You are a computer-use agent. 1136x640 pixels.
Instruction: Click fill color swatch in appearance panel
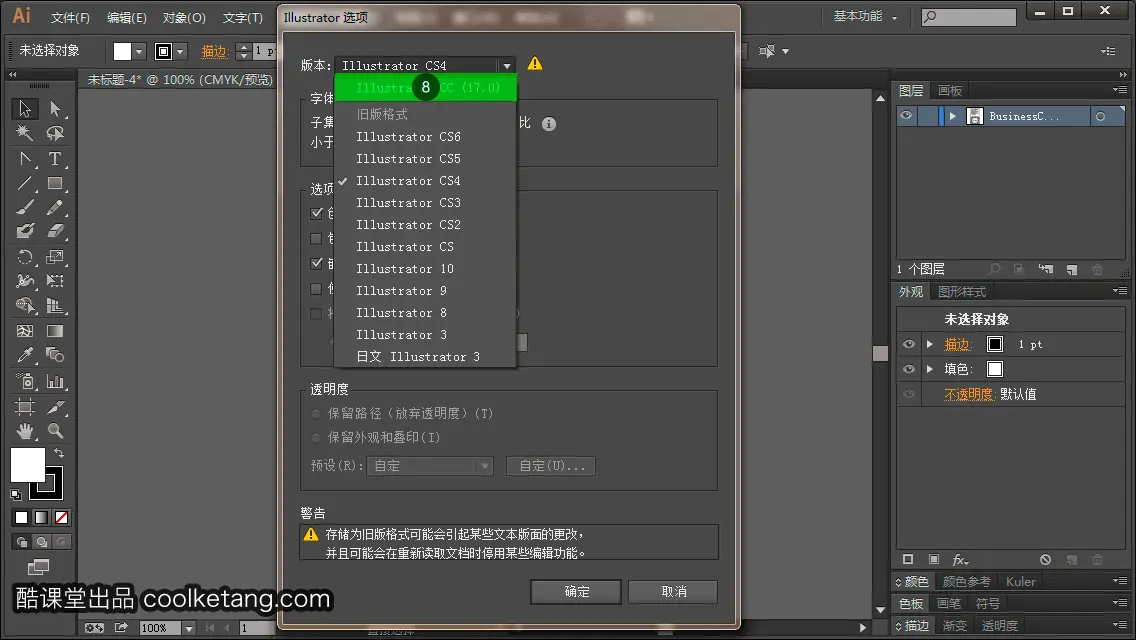(x=995, y=369)
